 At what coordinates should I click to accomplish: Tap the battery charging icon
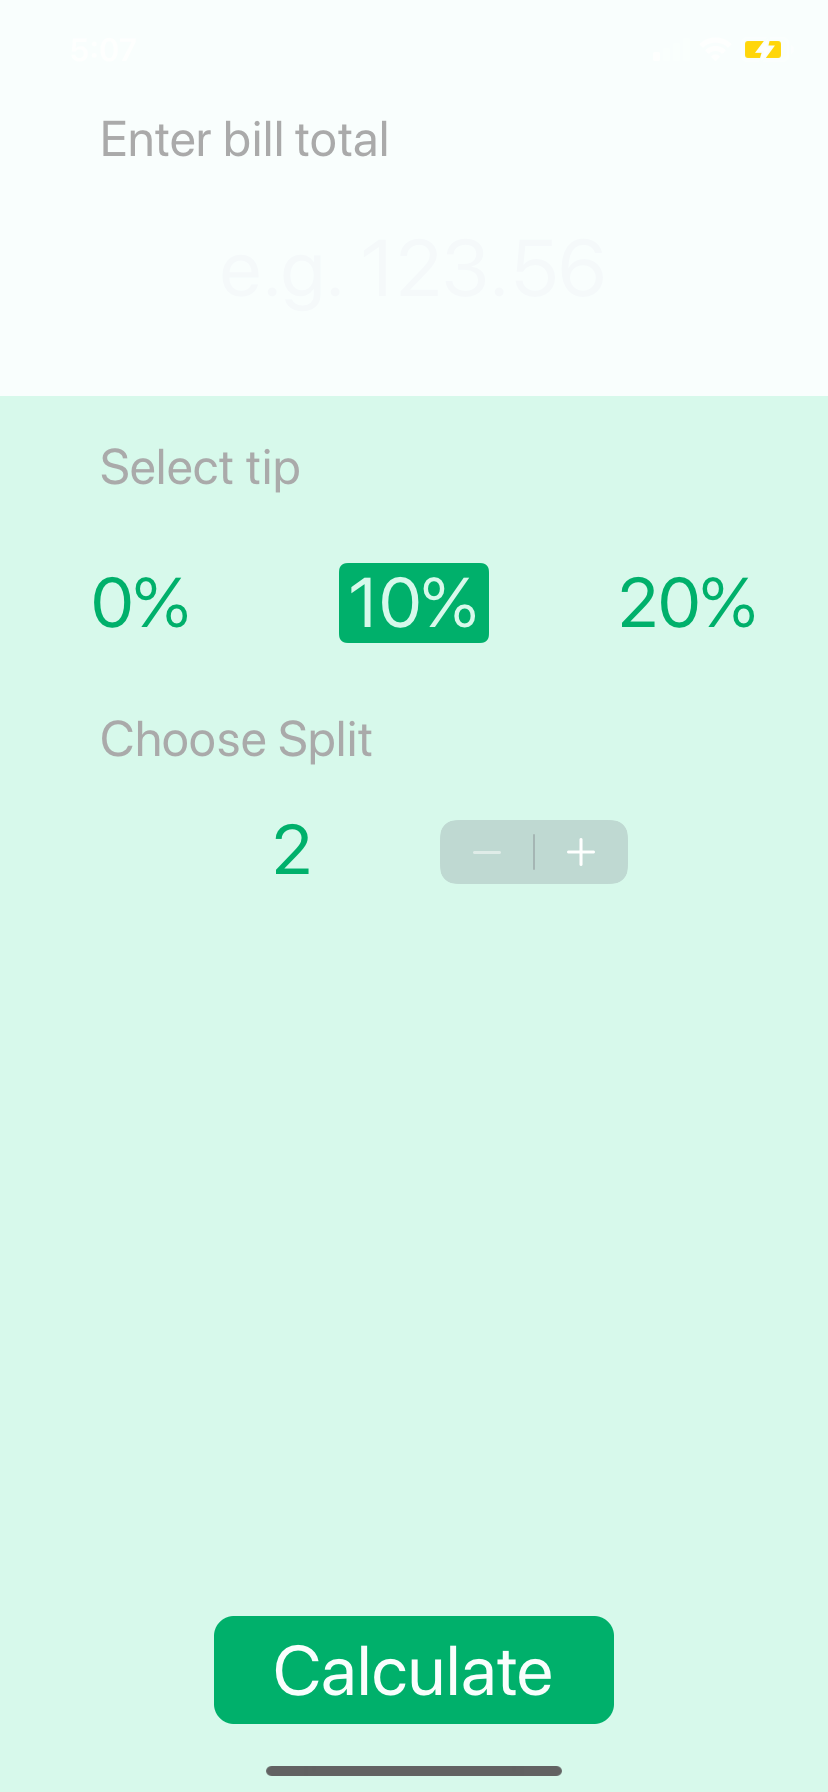tap(763, 49)
